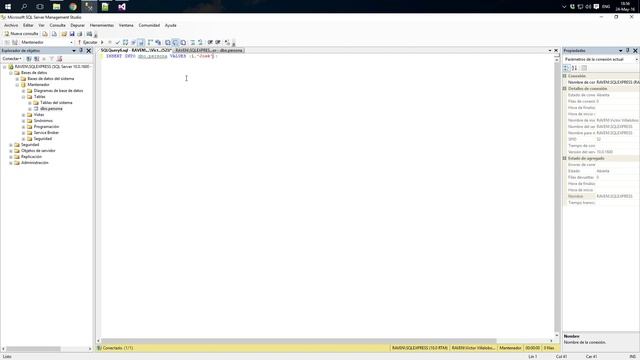Open the Herramientas menu
The image size is (640, 360).
tap(102, 25)
